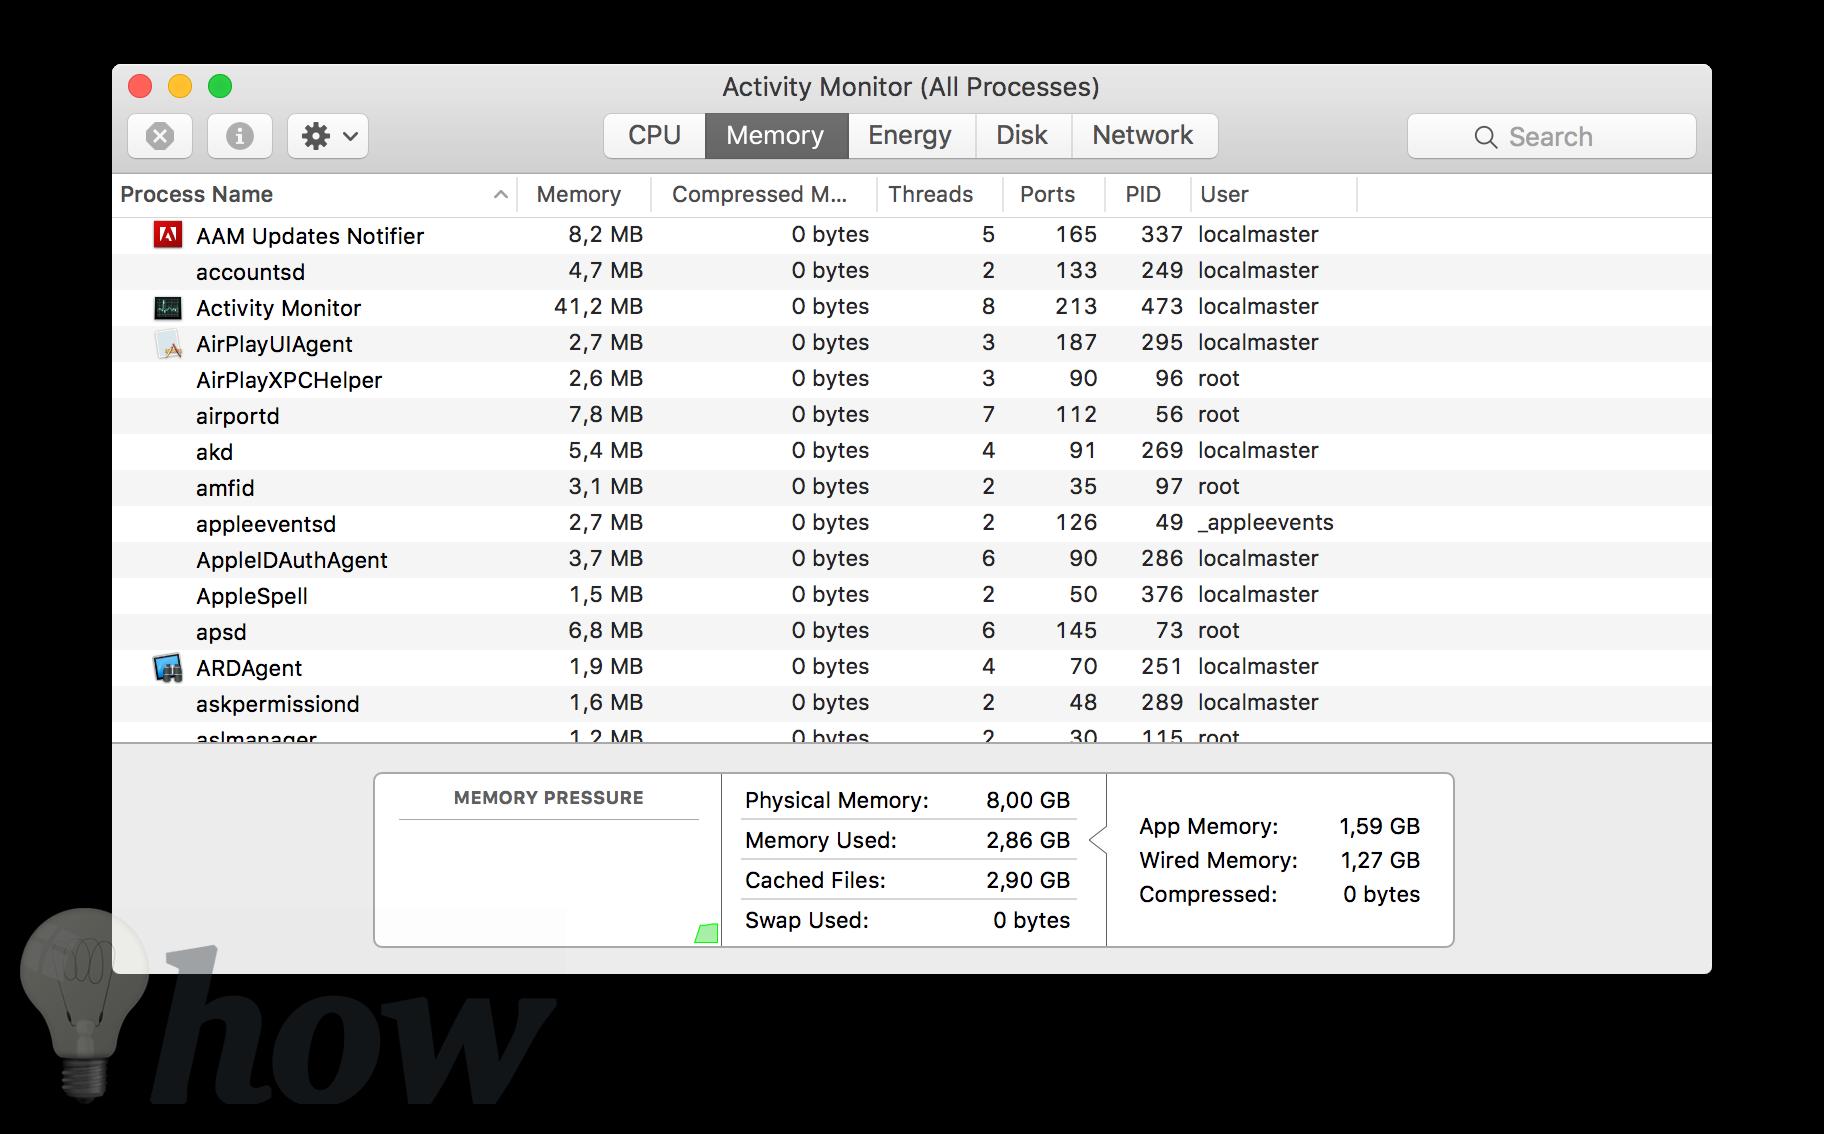
Task: Click the Swap Used row
Action: tap(908, 920)
